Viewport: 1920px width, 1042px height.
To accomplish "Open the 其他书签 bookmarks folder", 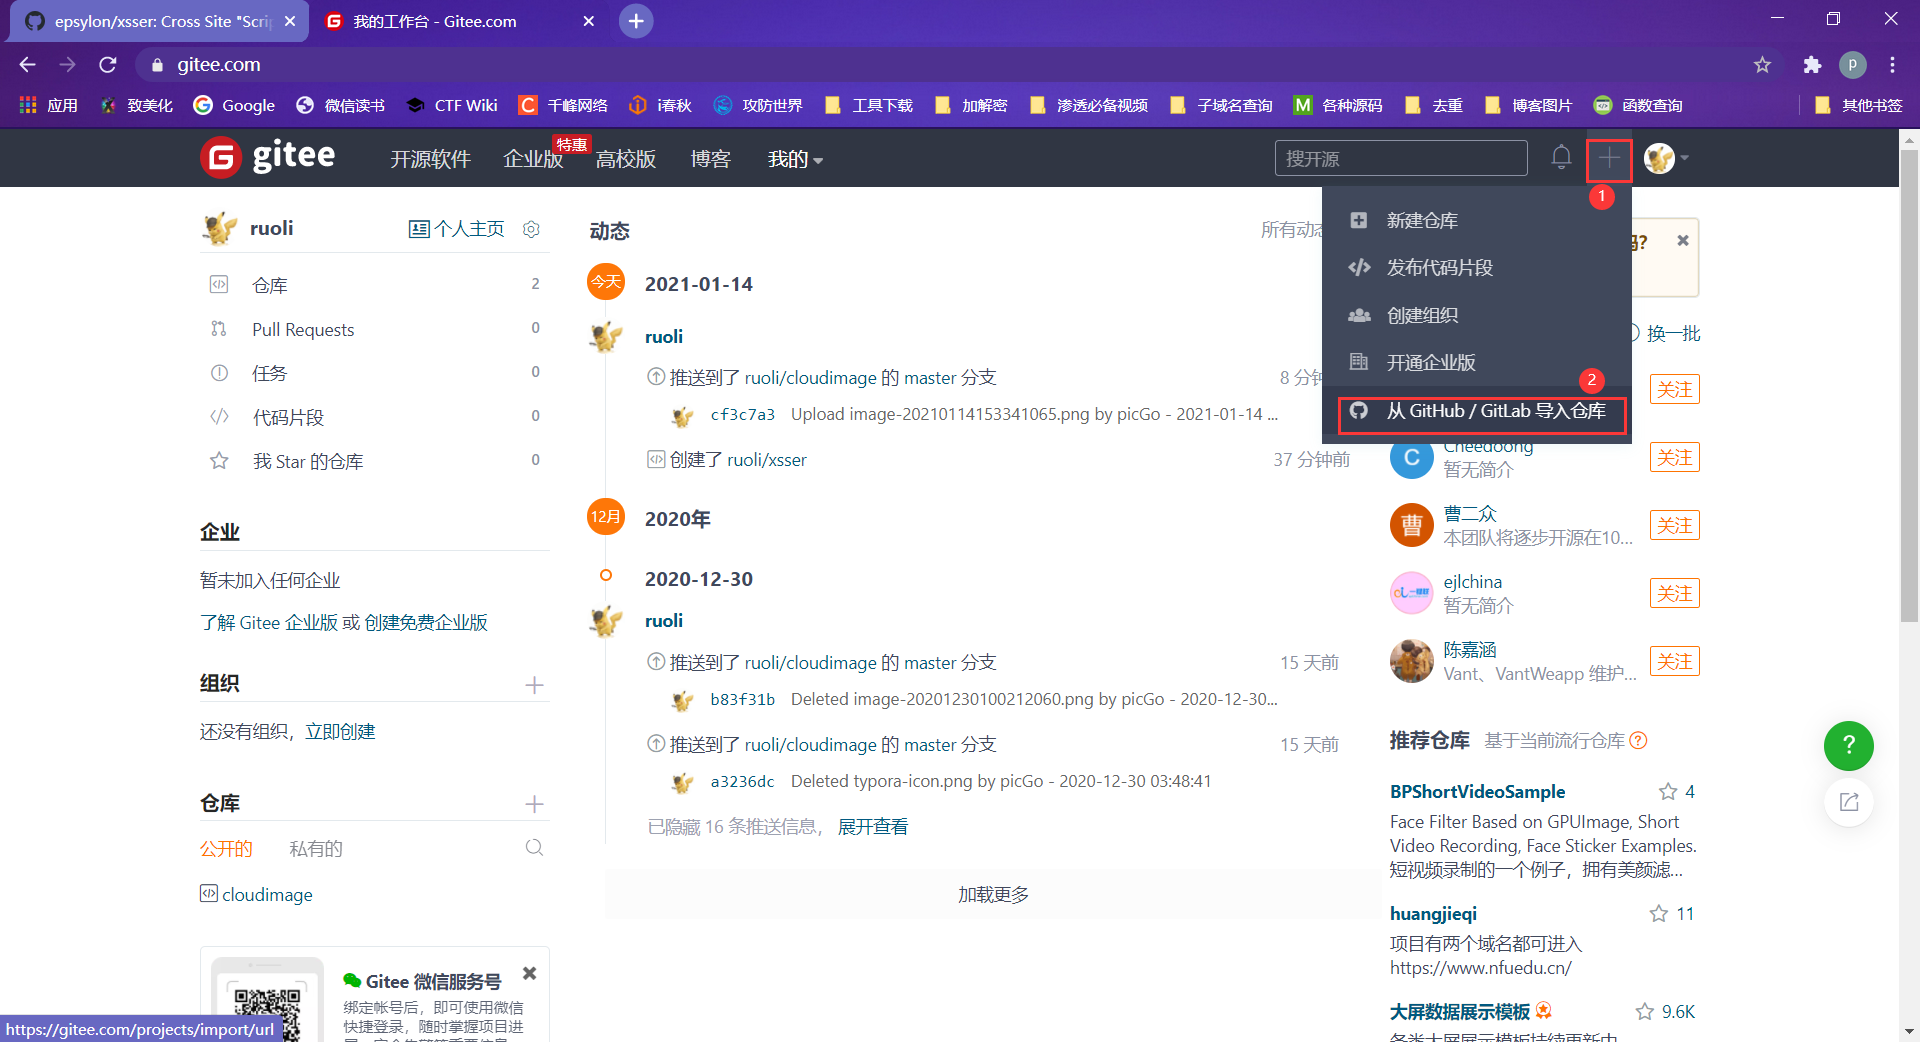I will [x=1858, y=105].
